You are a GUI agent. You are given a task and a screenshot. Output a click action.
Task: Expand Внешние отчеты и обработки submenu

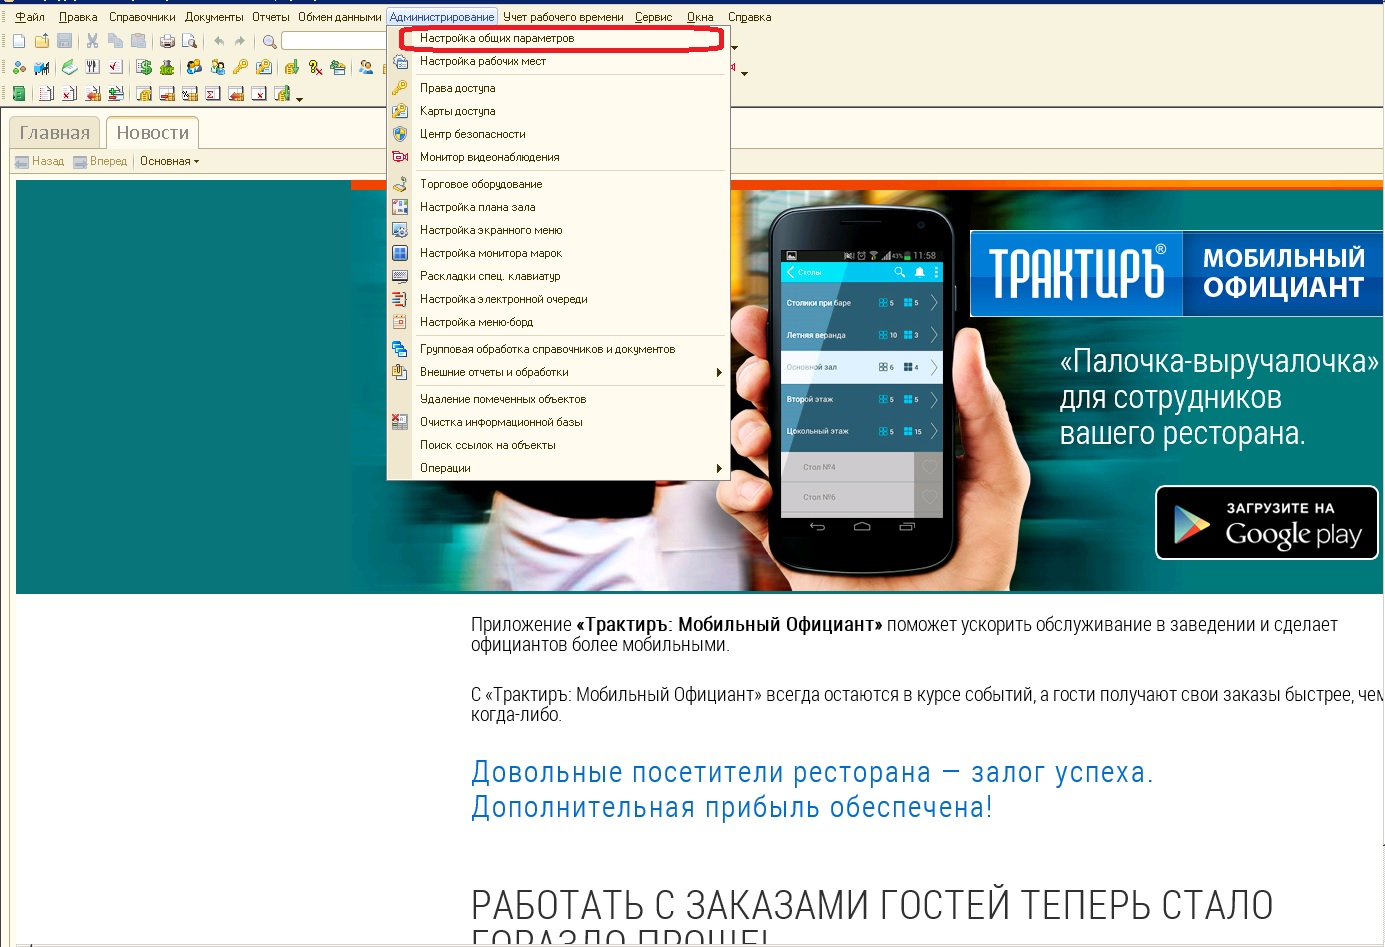pyautogui.click(x=558, y=372)
